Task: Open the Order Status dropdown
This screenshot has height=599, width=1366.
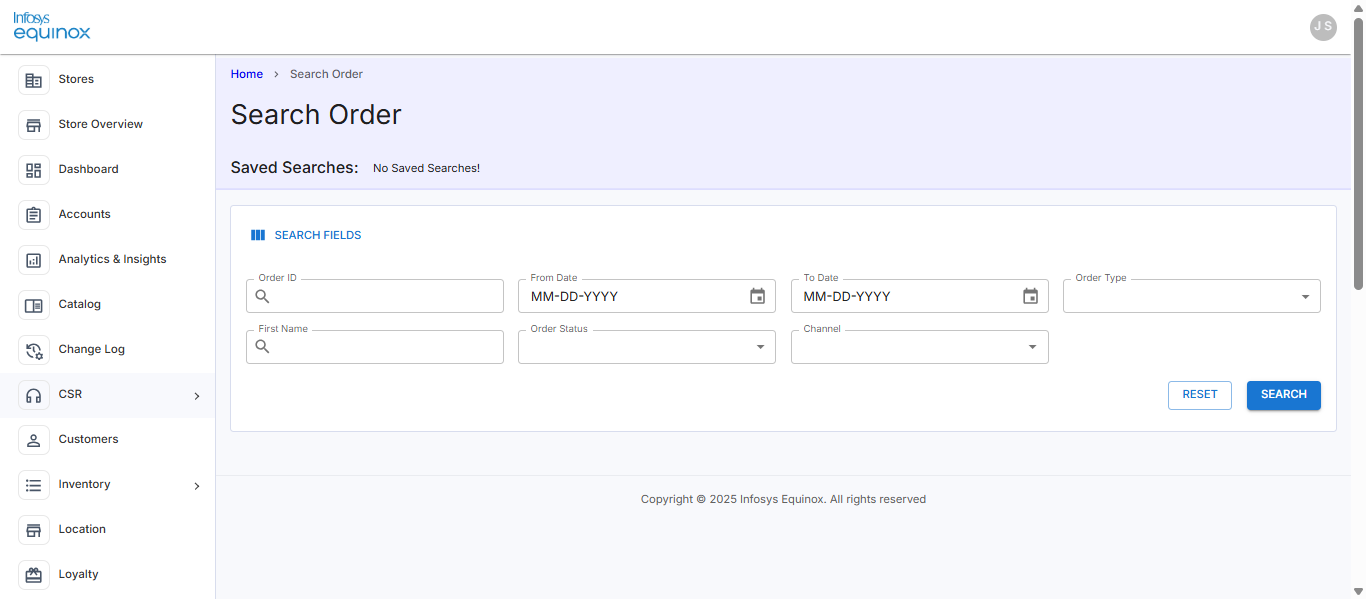Action: pos(647,347)
